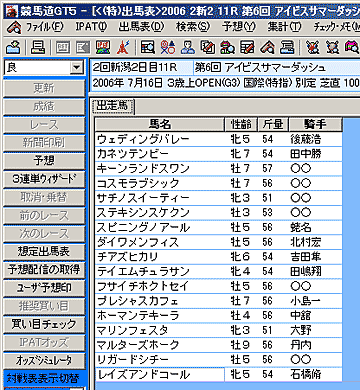
Task: Open the 3連単ウィザード button
Action: tap(44, 179)
